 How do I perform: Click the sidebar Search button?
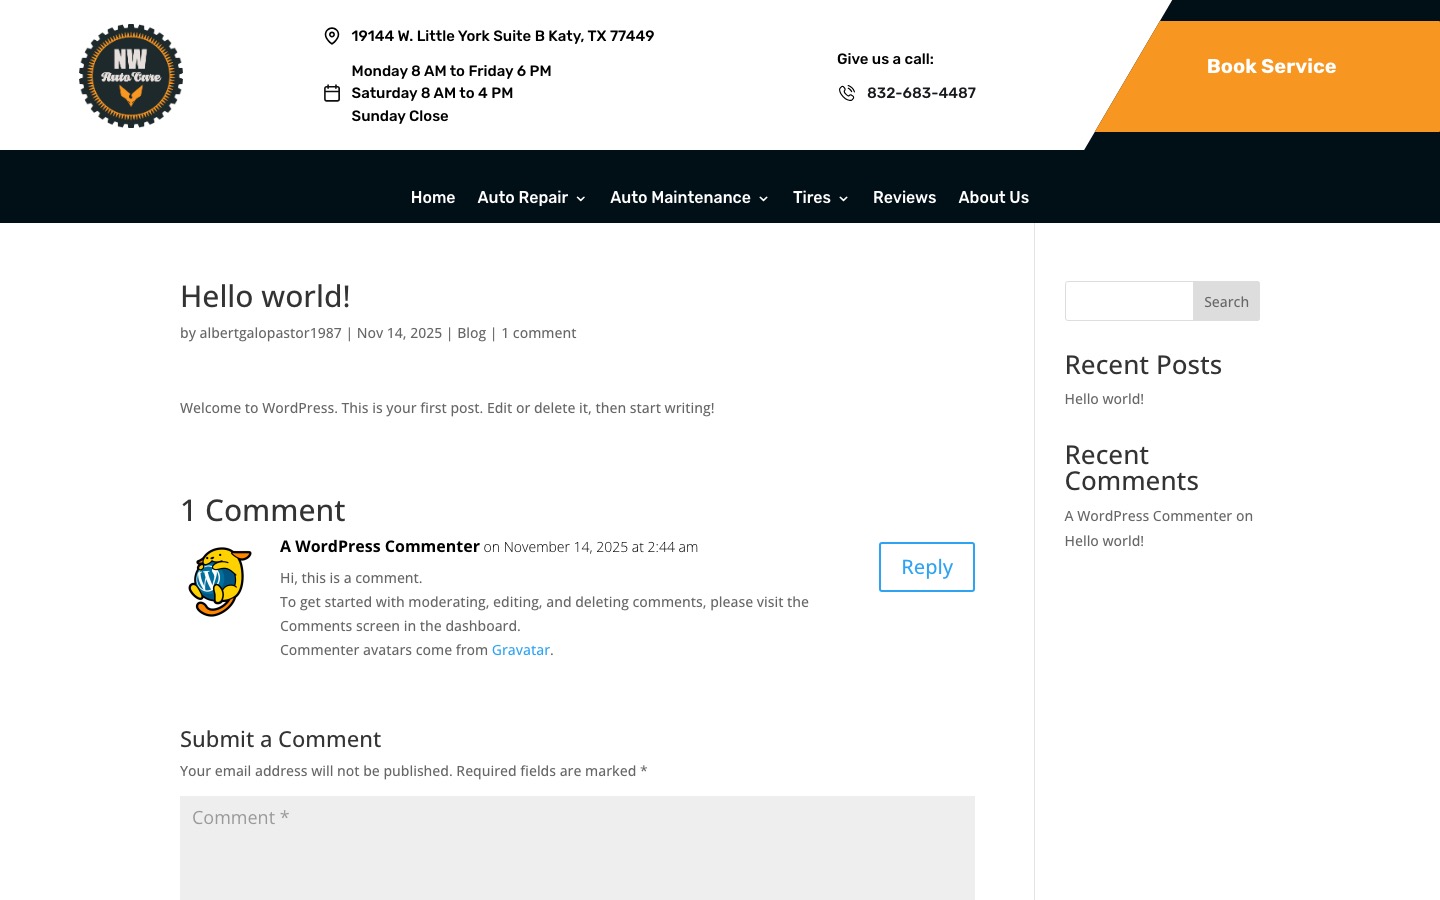click(x=1226, y=301)
